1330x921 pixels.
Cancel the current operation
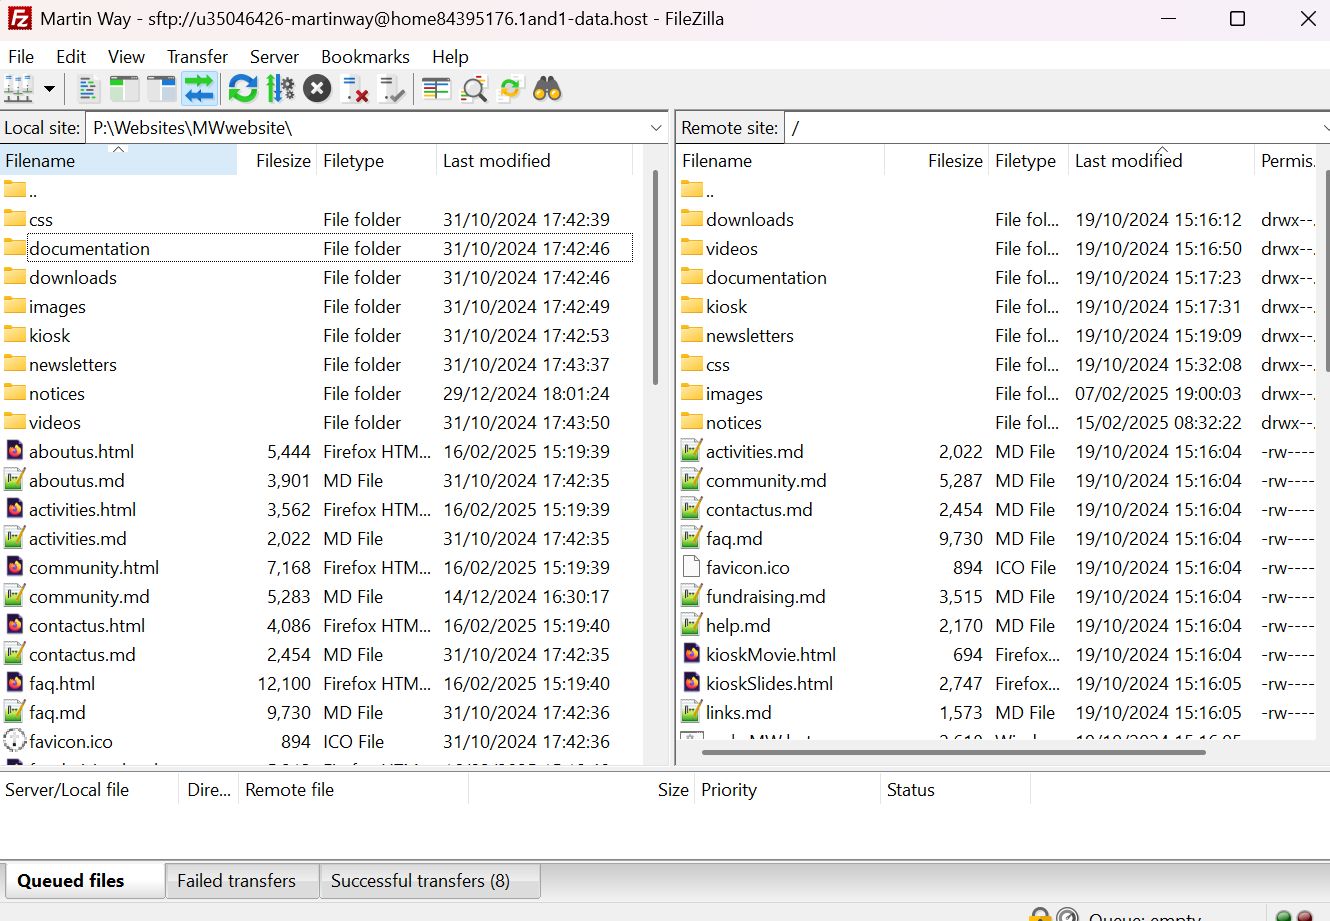(317, 90)
